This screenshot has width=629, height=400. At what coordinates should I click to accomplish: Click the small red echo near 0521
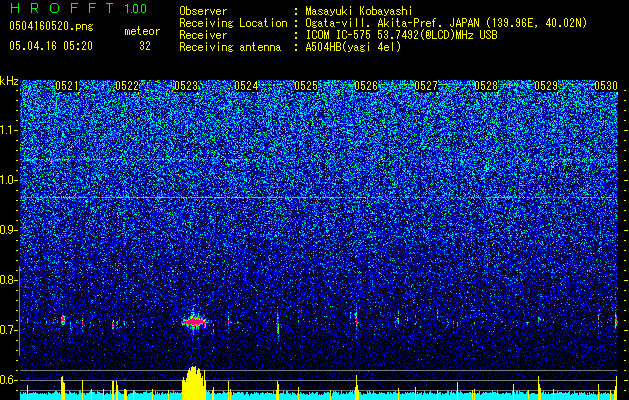pos(63,320)
